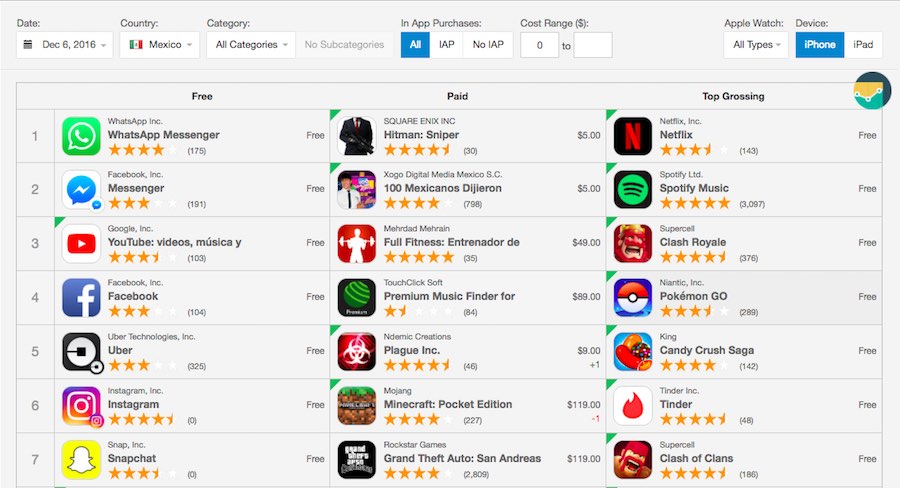Expand the Apple Watch All Types dropdown
Viewport: 900px width, 488px height.
coord(757,45)
